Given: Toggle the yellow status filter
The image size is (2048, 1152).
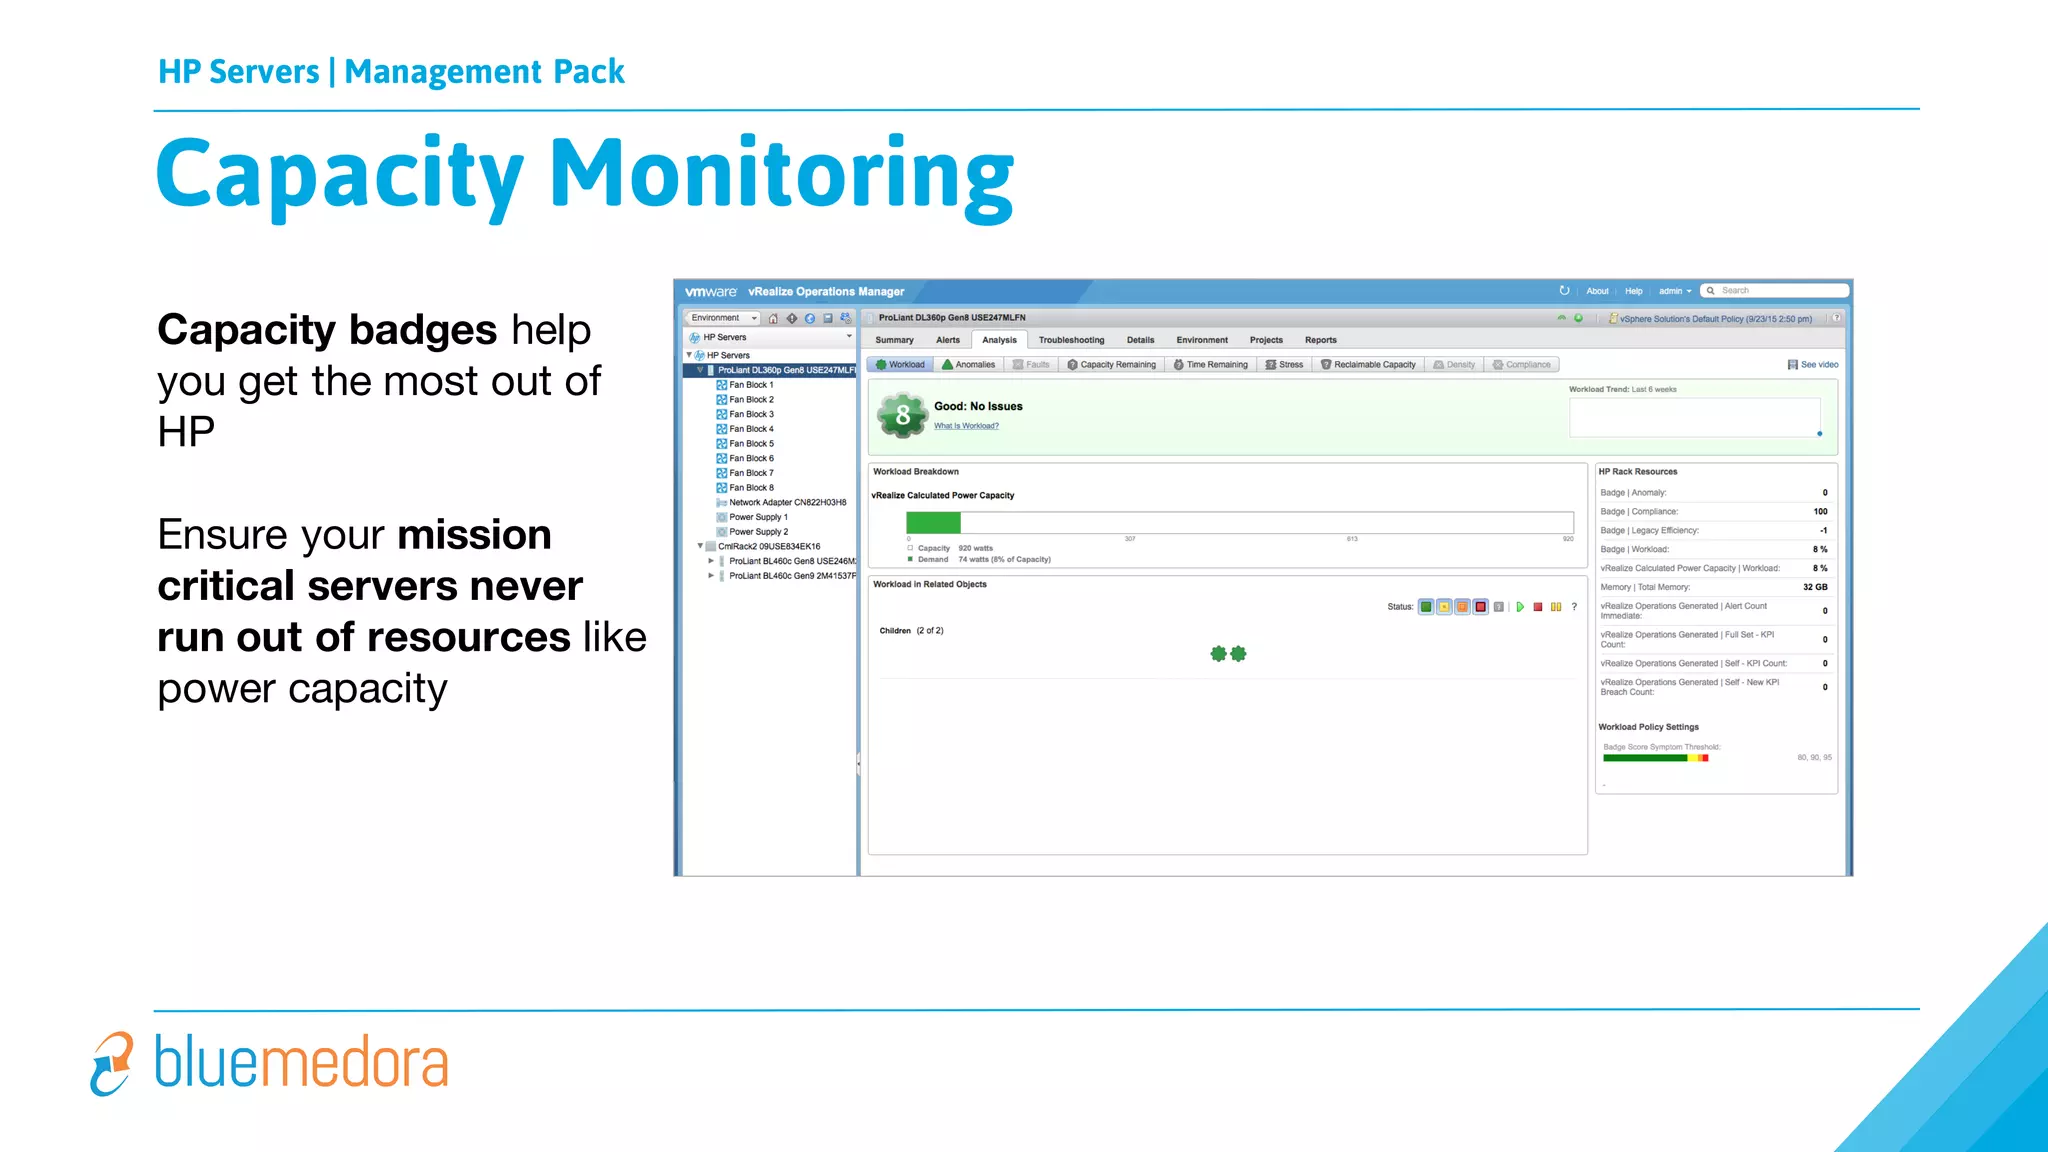Looking at the screenshot, I should pos(1445,607).
